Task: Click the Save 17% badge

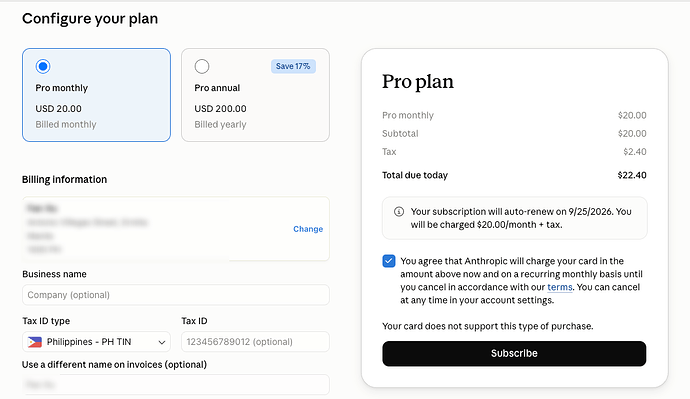Action: tap(293, 66)
